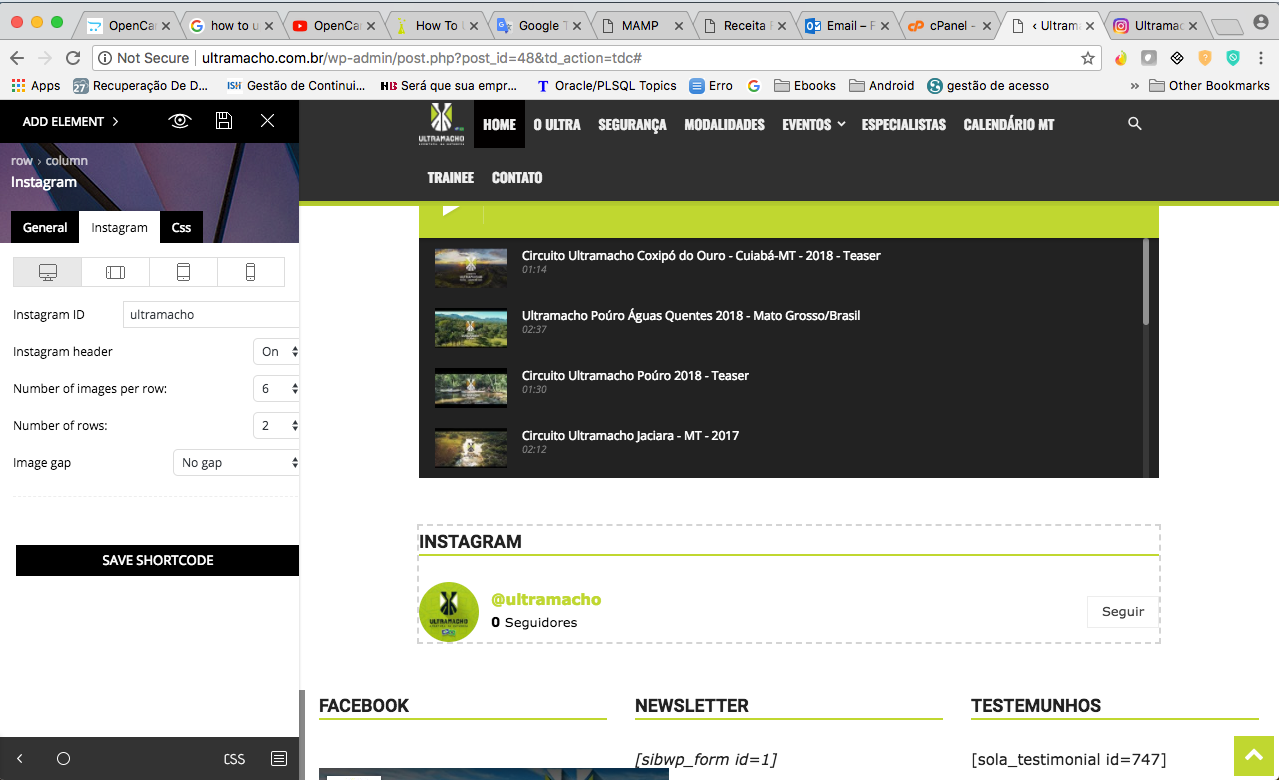This screenshot has width=1279, height=780.
Task: Show more bookmarks chevron
Action: coord(1134,86)
